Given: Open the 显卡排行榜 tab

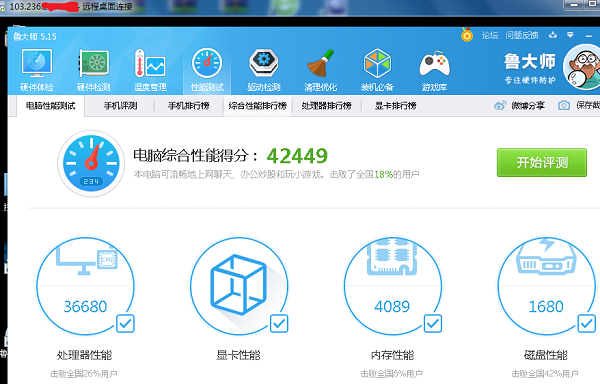Looking at the screenshot, I should click(x=396, y=106).
